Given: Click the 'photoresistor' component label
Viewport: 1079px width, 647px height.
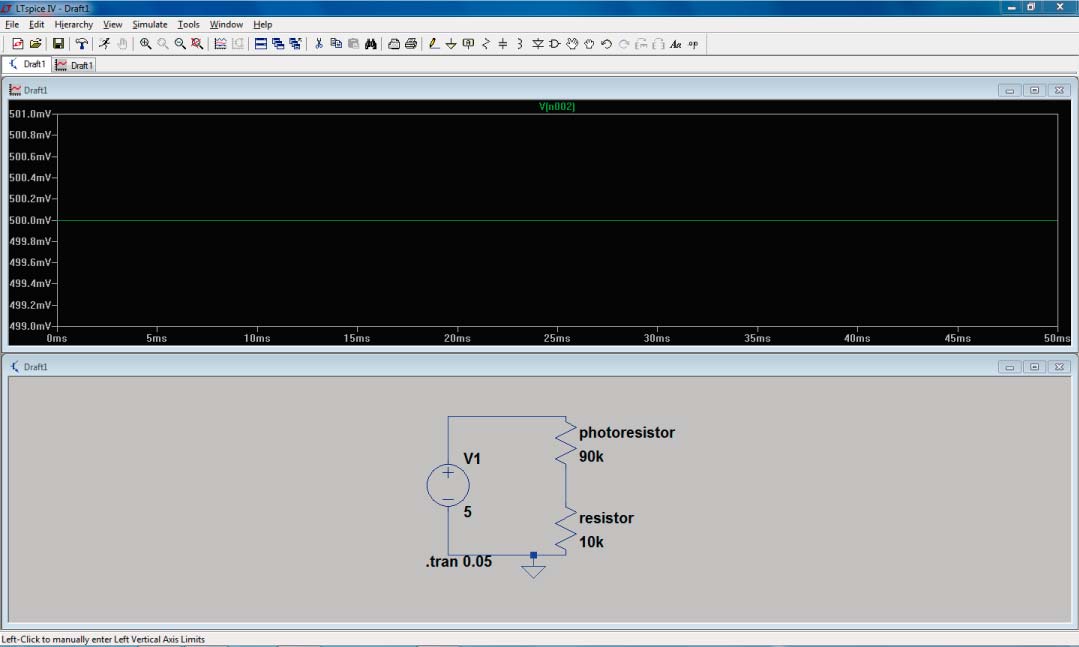Looking at the screenshot, I should [627, 432].
